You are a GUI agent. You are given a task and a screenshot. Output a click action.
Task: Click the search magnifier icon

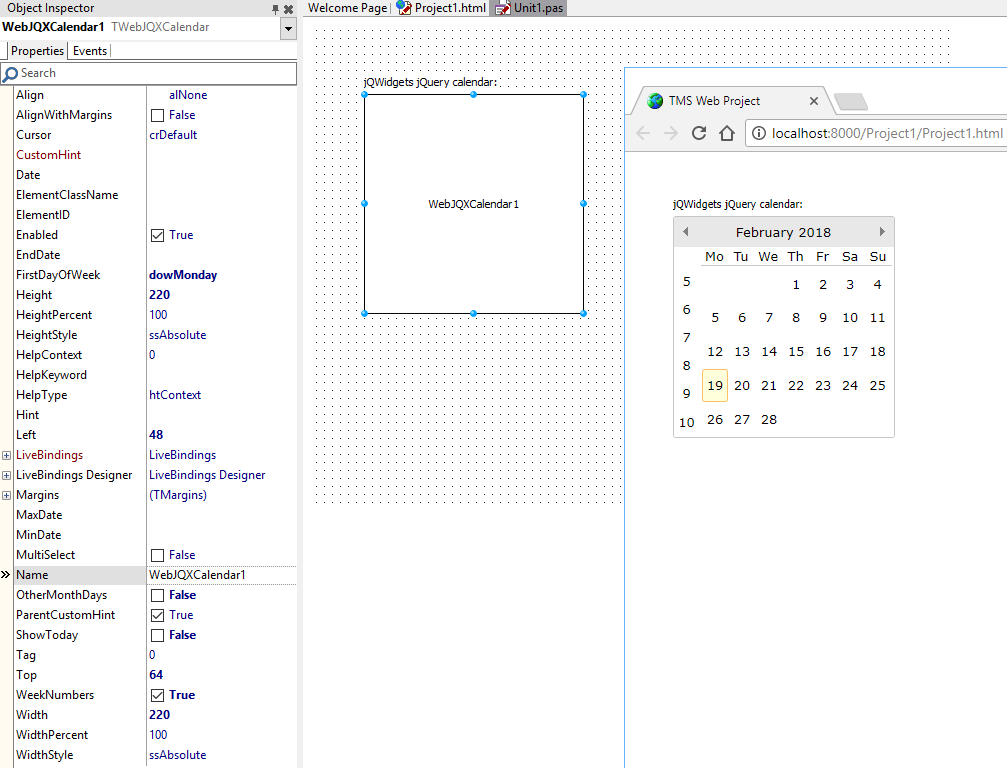tap(10, 74)
